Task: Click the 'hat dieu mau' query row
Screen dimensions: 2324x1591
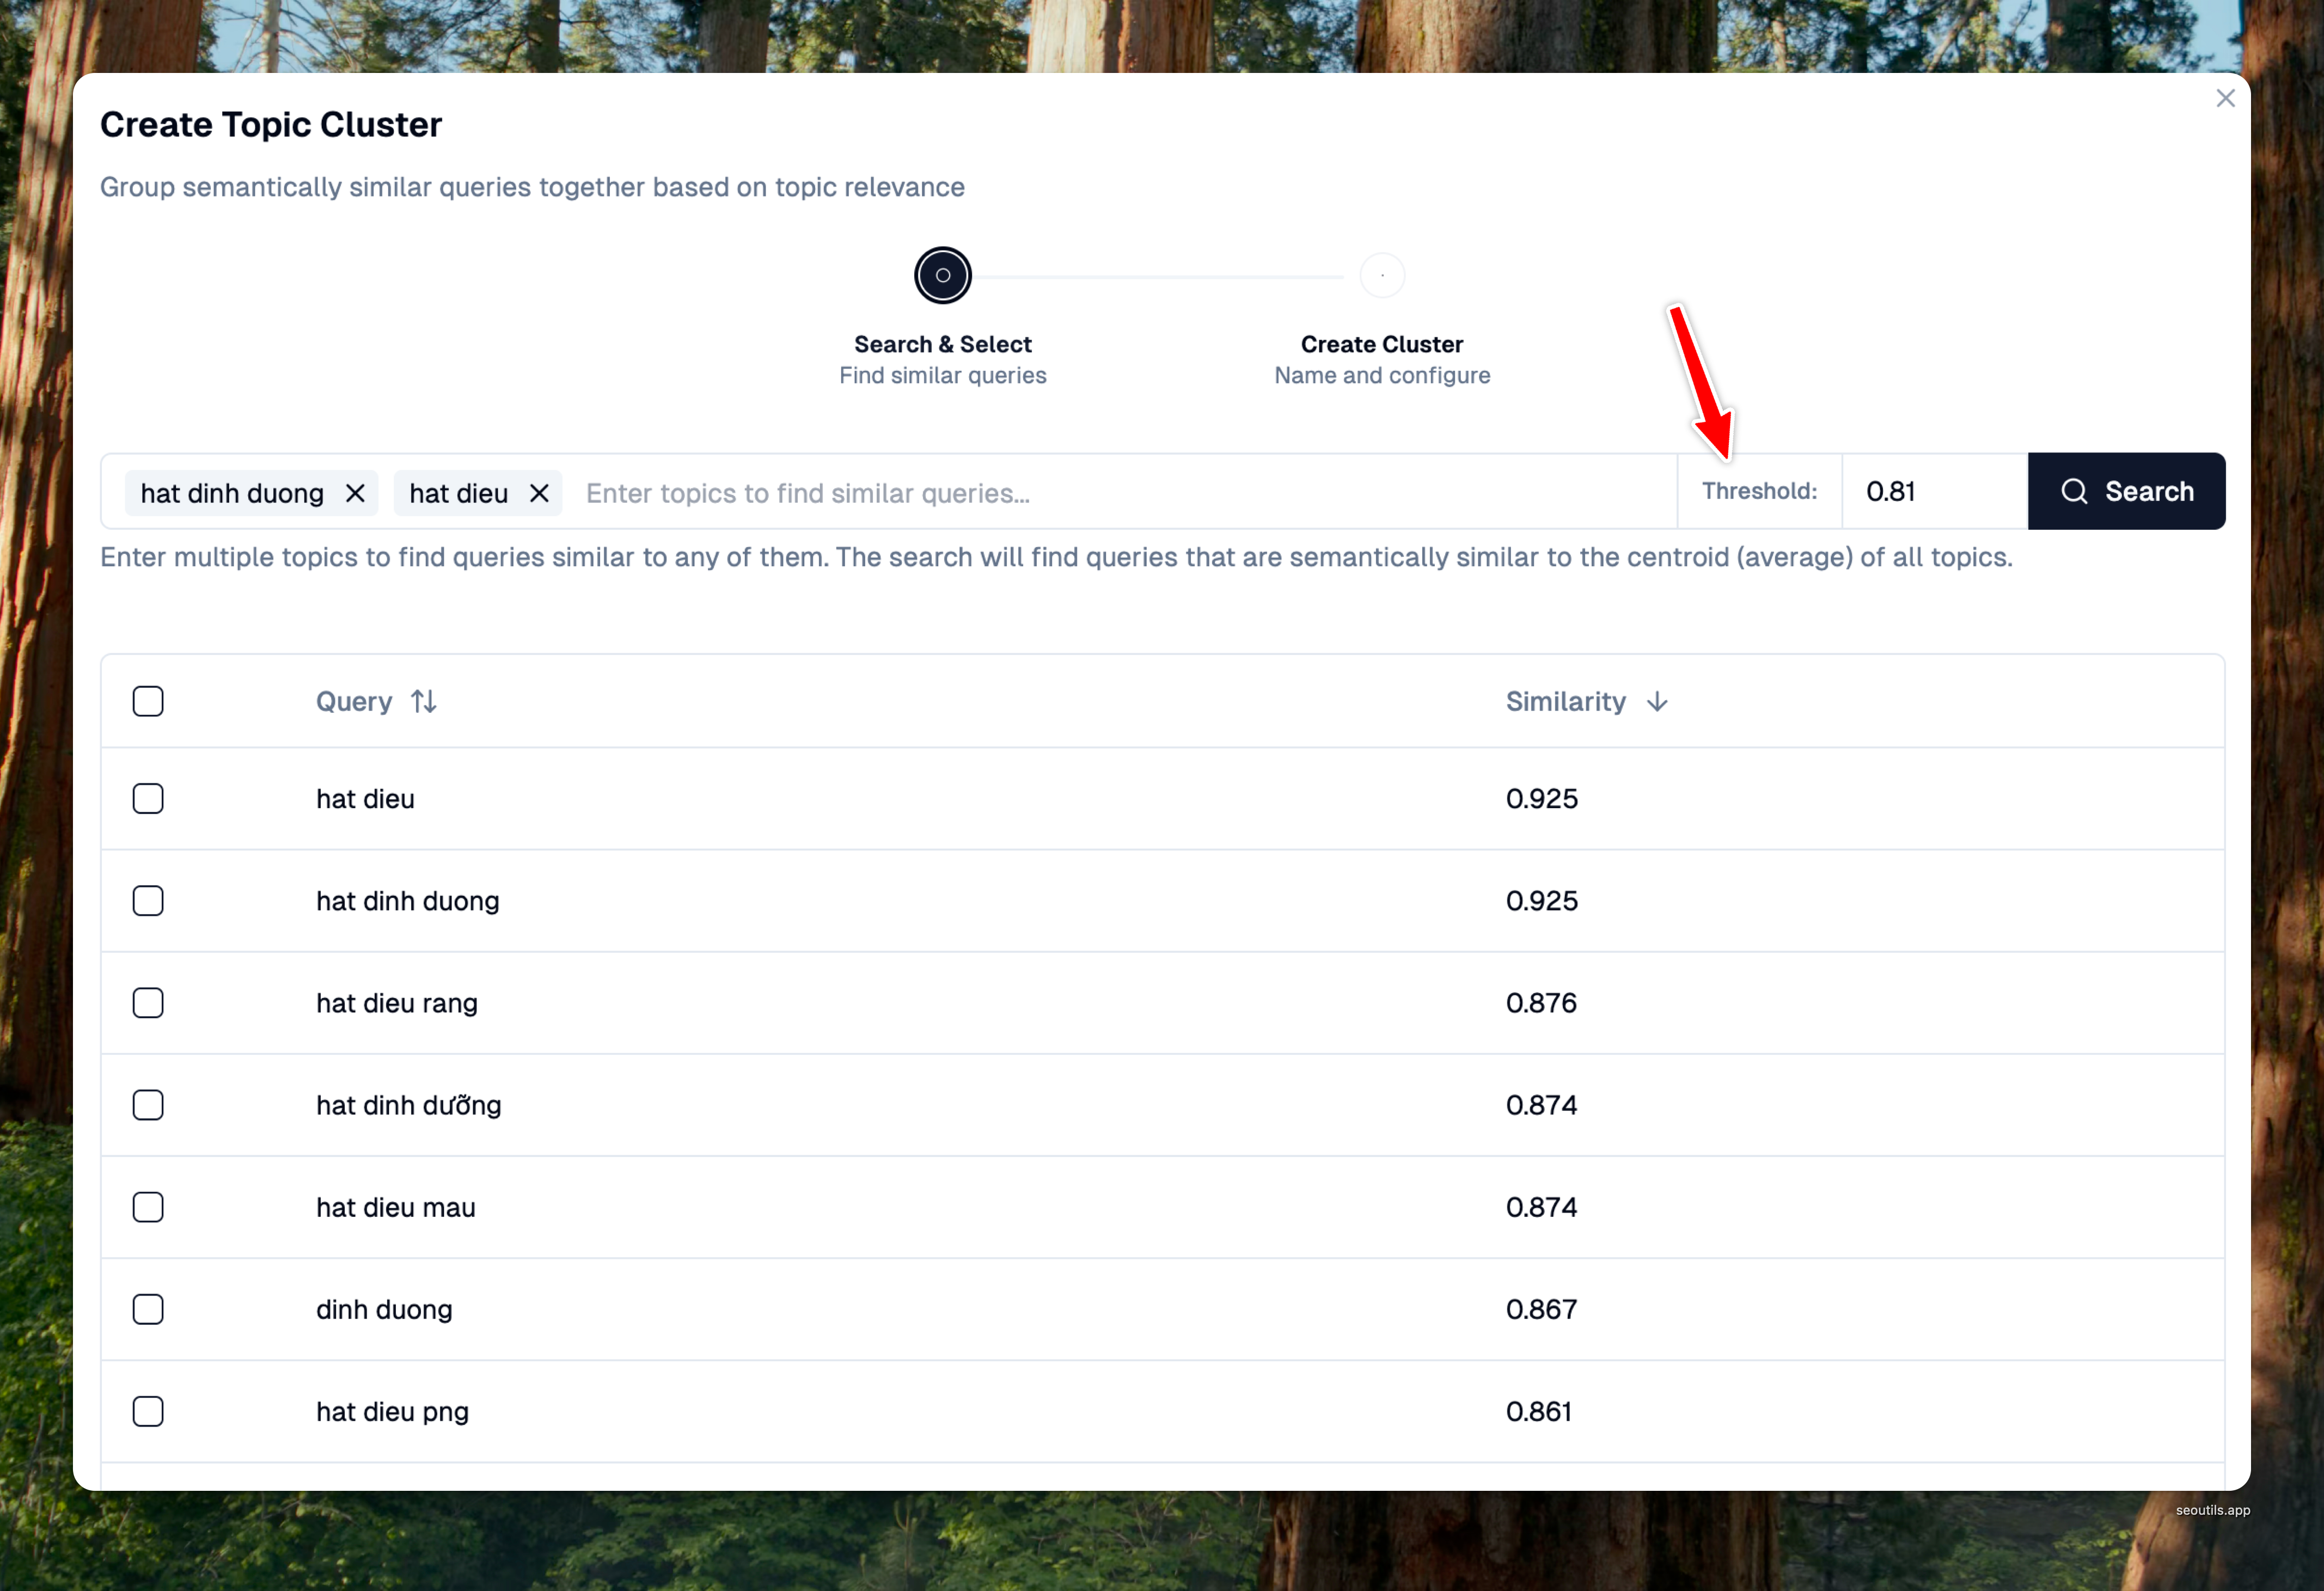Action: pos(396,1207)
